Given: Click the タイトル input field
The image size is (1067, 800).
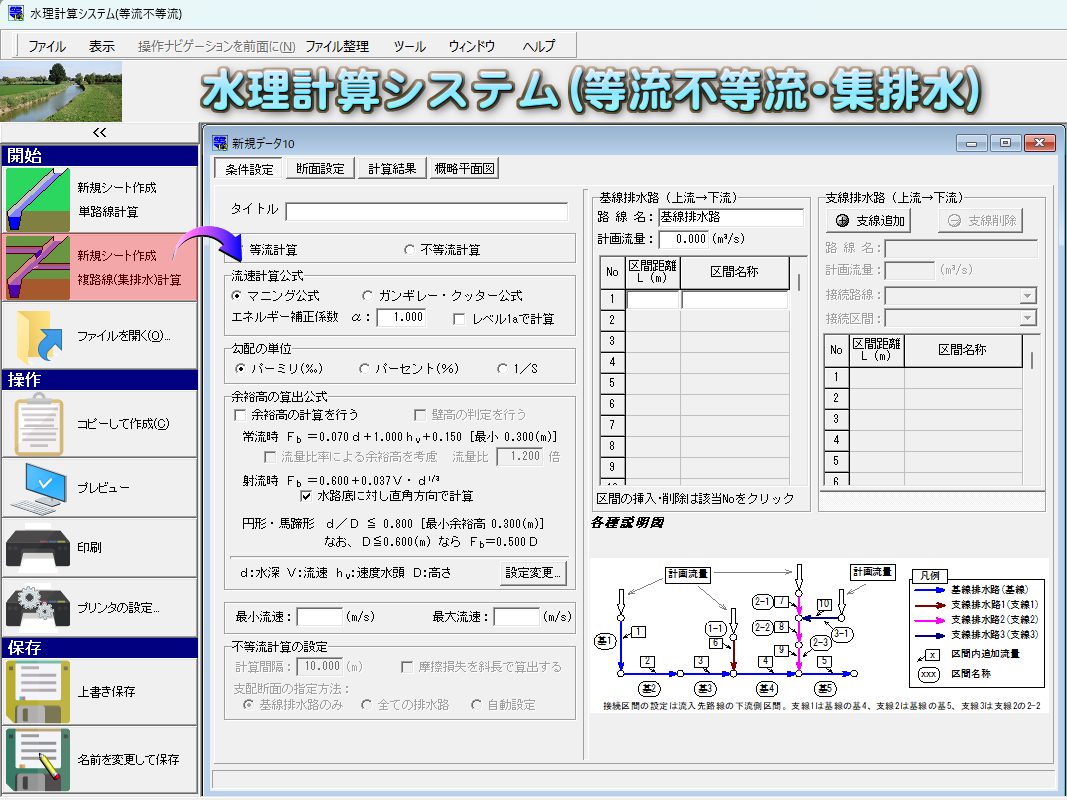Looking at the screenshot, I should coord(427,212).
